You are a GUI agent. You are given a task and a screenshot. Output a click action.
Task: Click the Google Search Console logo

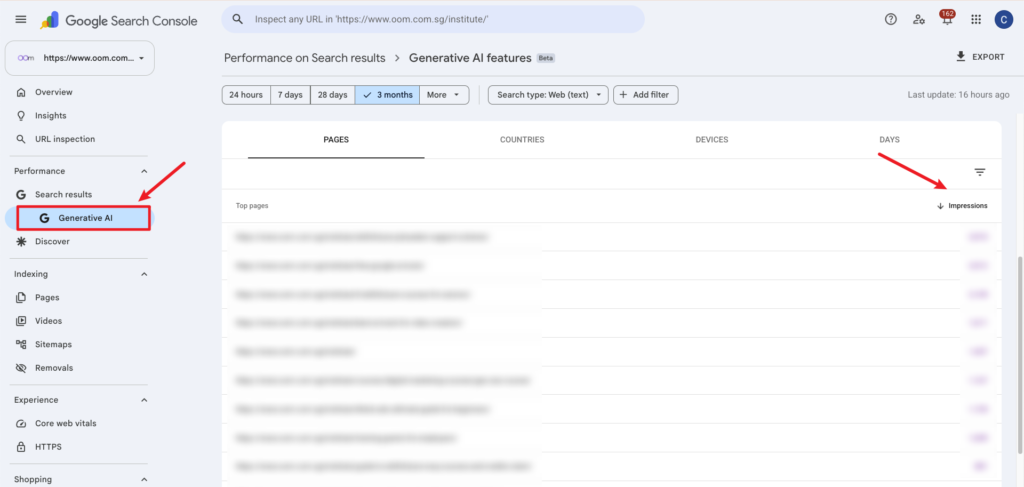(x=118, y=21)
